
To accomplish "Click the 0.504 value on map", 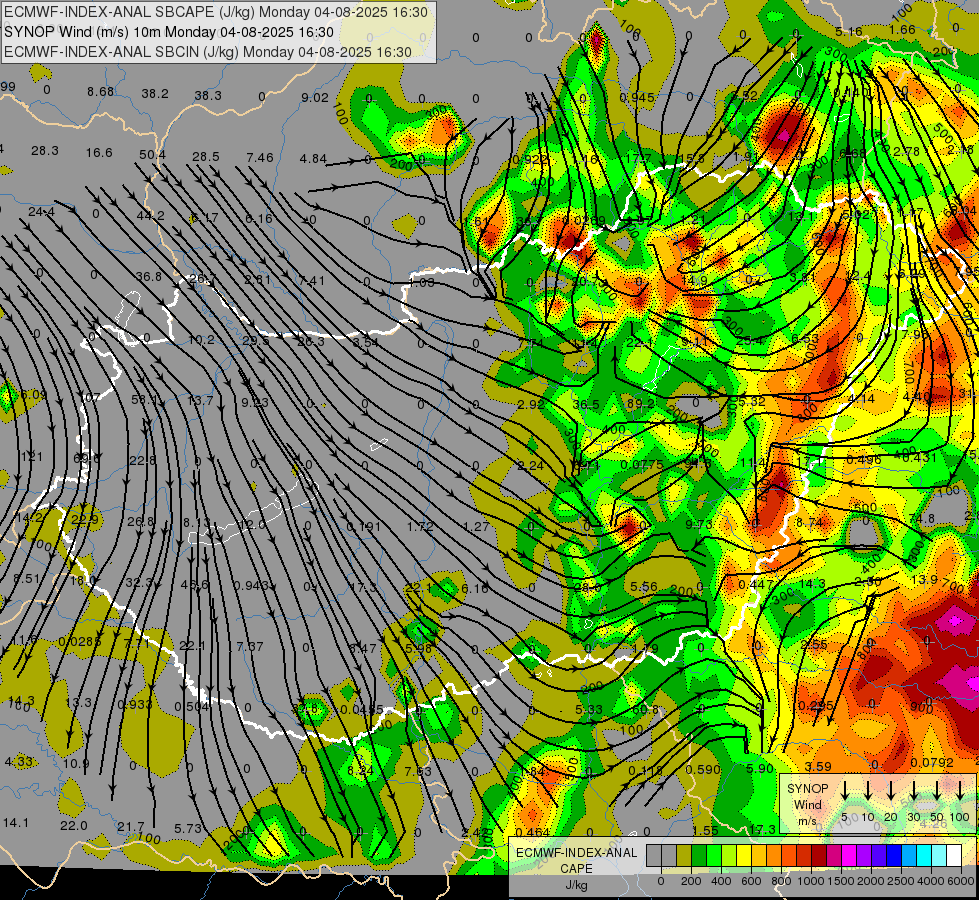I will 192,706.
